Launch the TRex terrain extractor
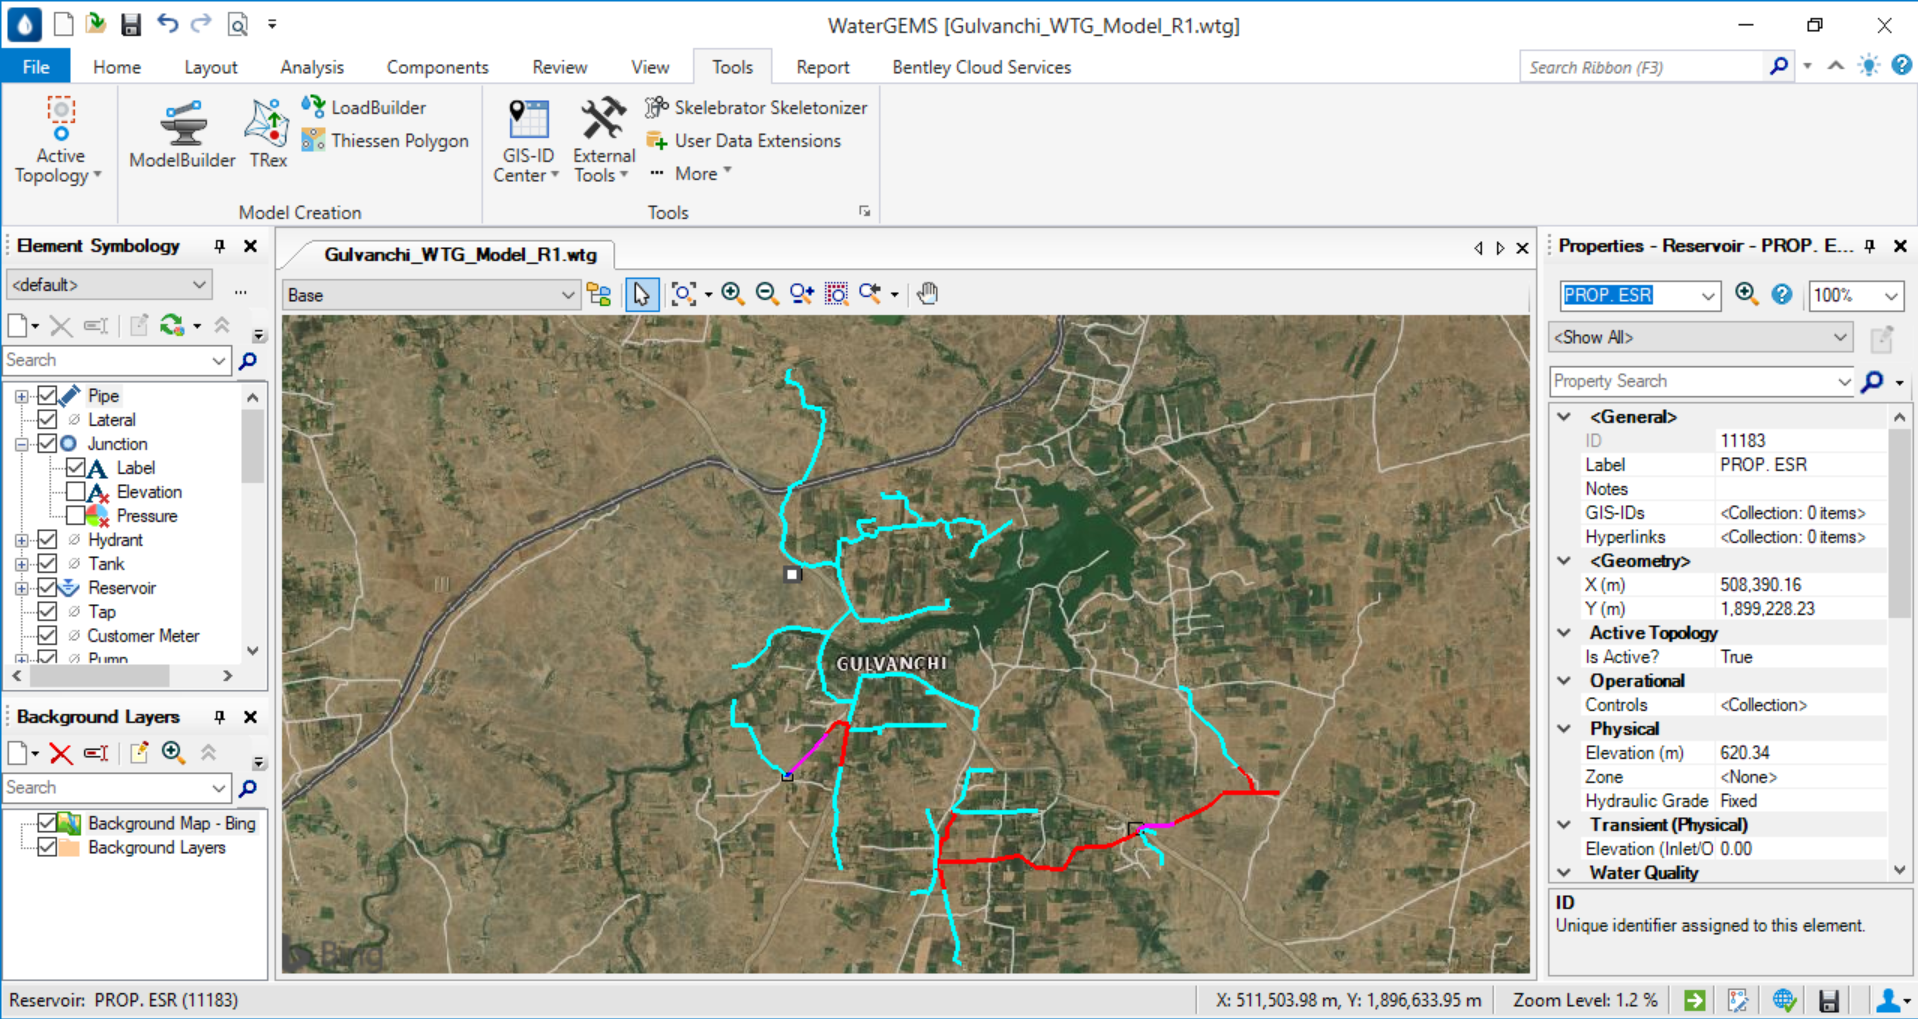 pos(267,135)
